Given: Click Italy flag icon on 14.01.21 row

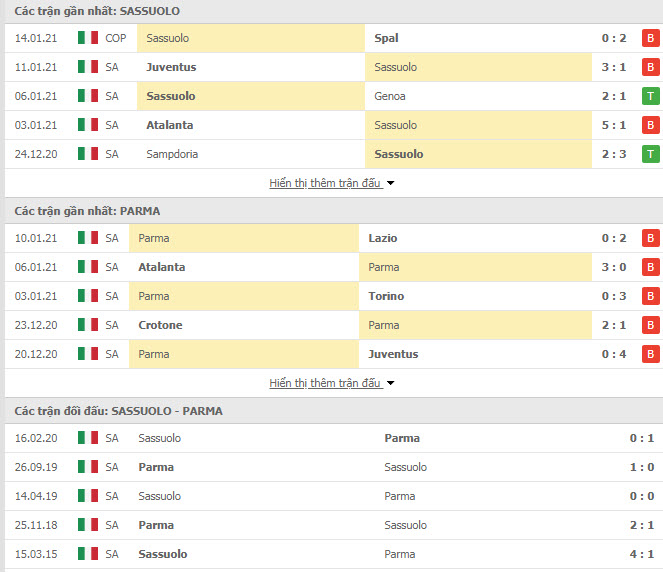Looking at the screenshot, I should click(88, 38).
